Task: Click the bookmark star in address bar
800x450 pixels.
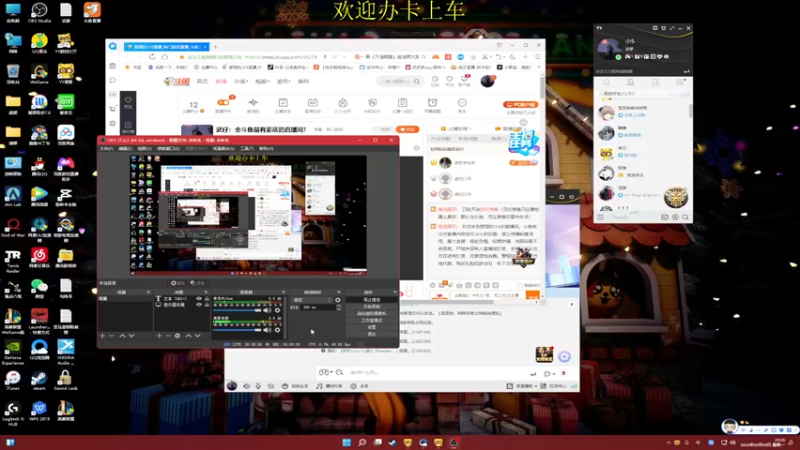Action: pos(182,57)
